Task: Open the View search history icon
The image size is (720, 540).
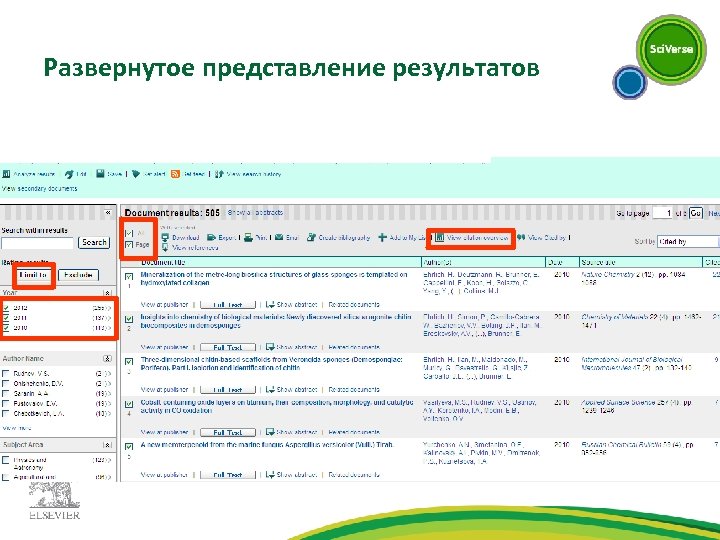Action: (x=219, y=174)
